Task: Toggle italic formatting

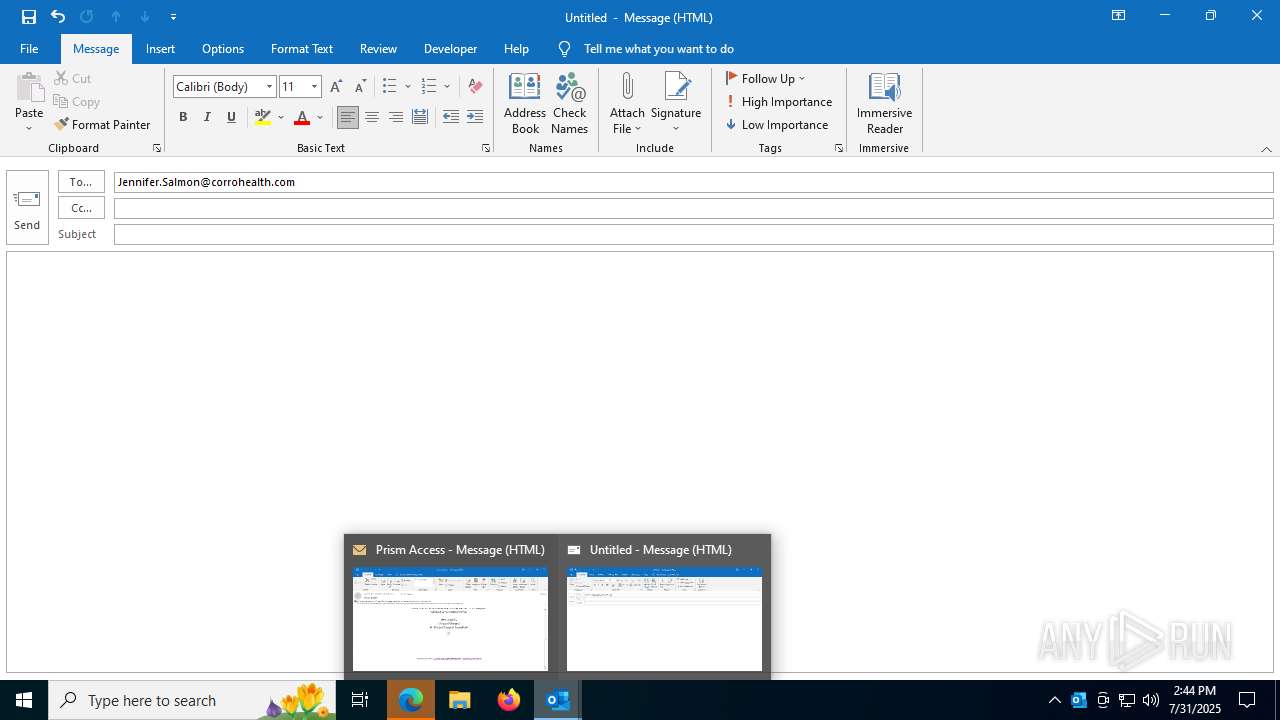Action: [207, 117]
